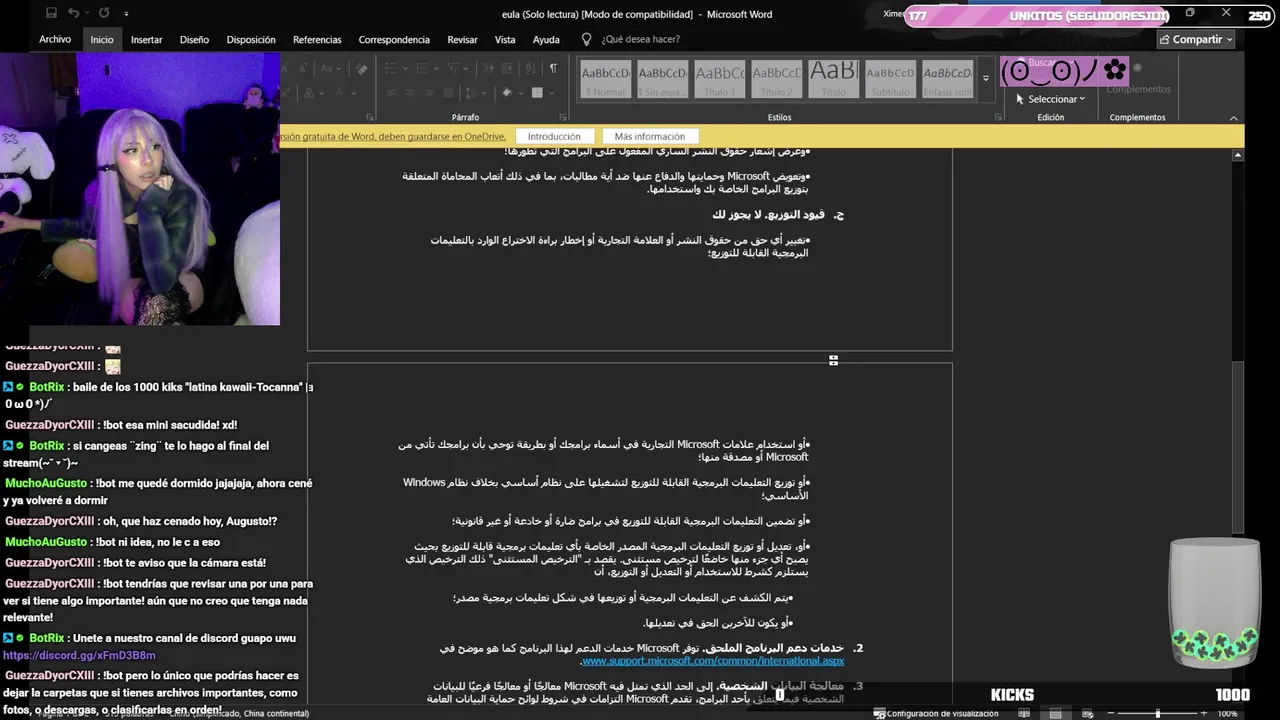Click MuchoAuGusto username in 'me quedé dormido' message

tap(45, 483)
